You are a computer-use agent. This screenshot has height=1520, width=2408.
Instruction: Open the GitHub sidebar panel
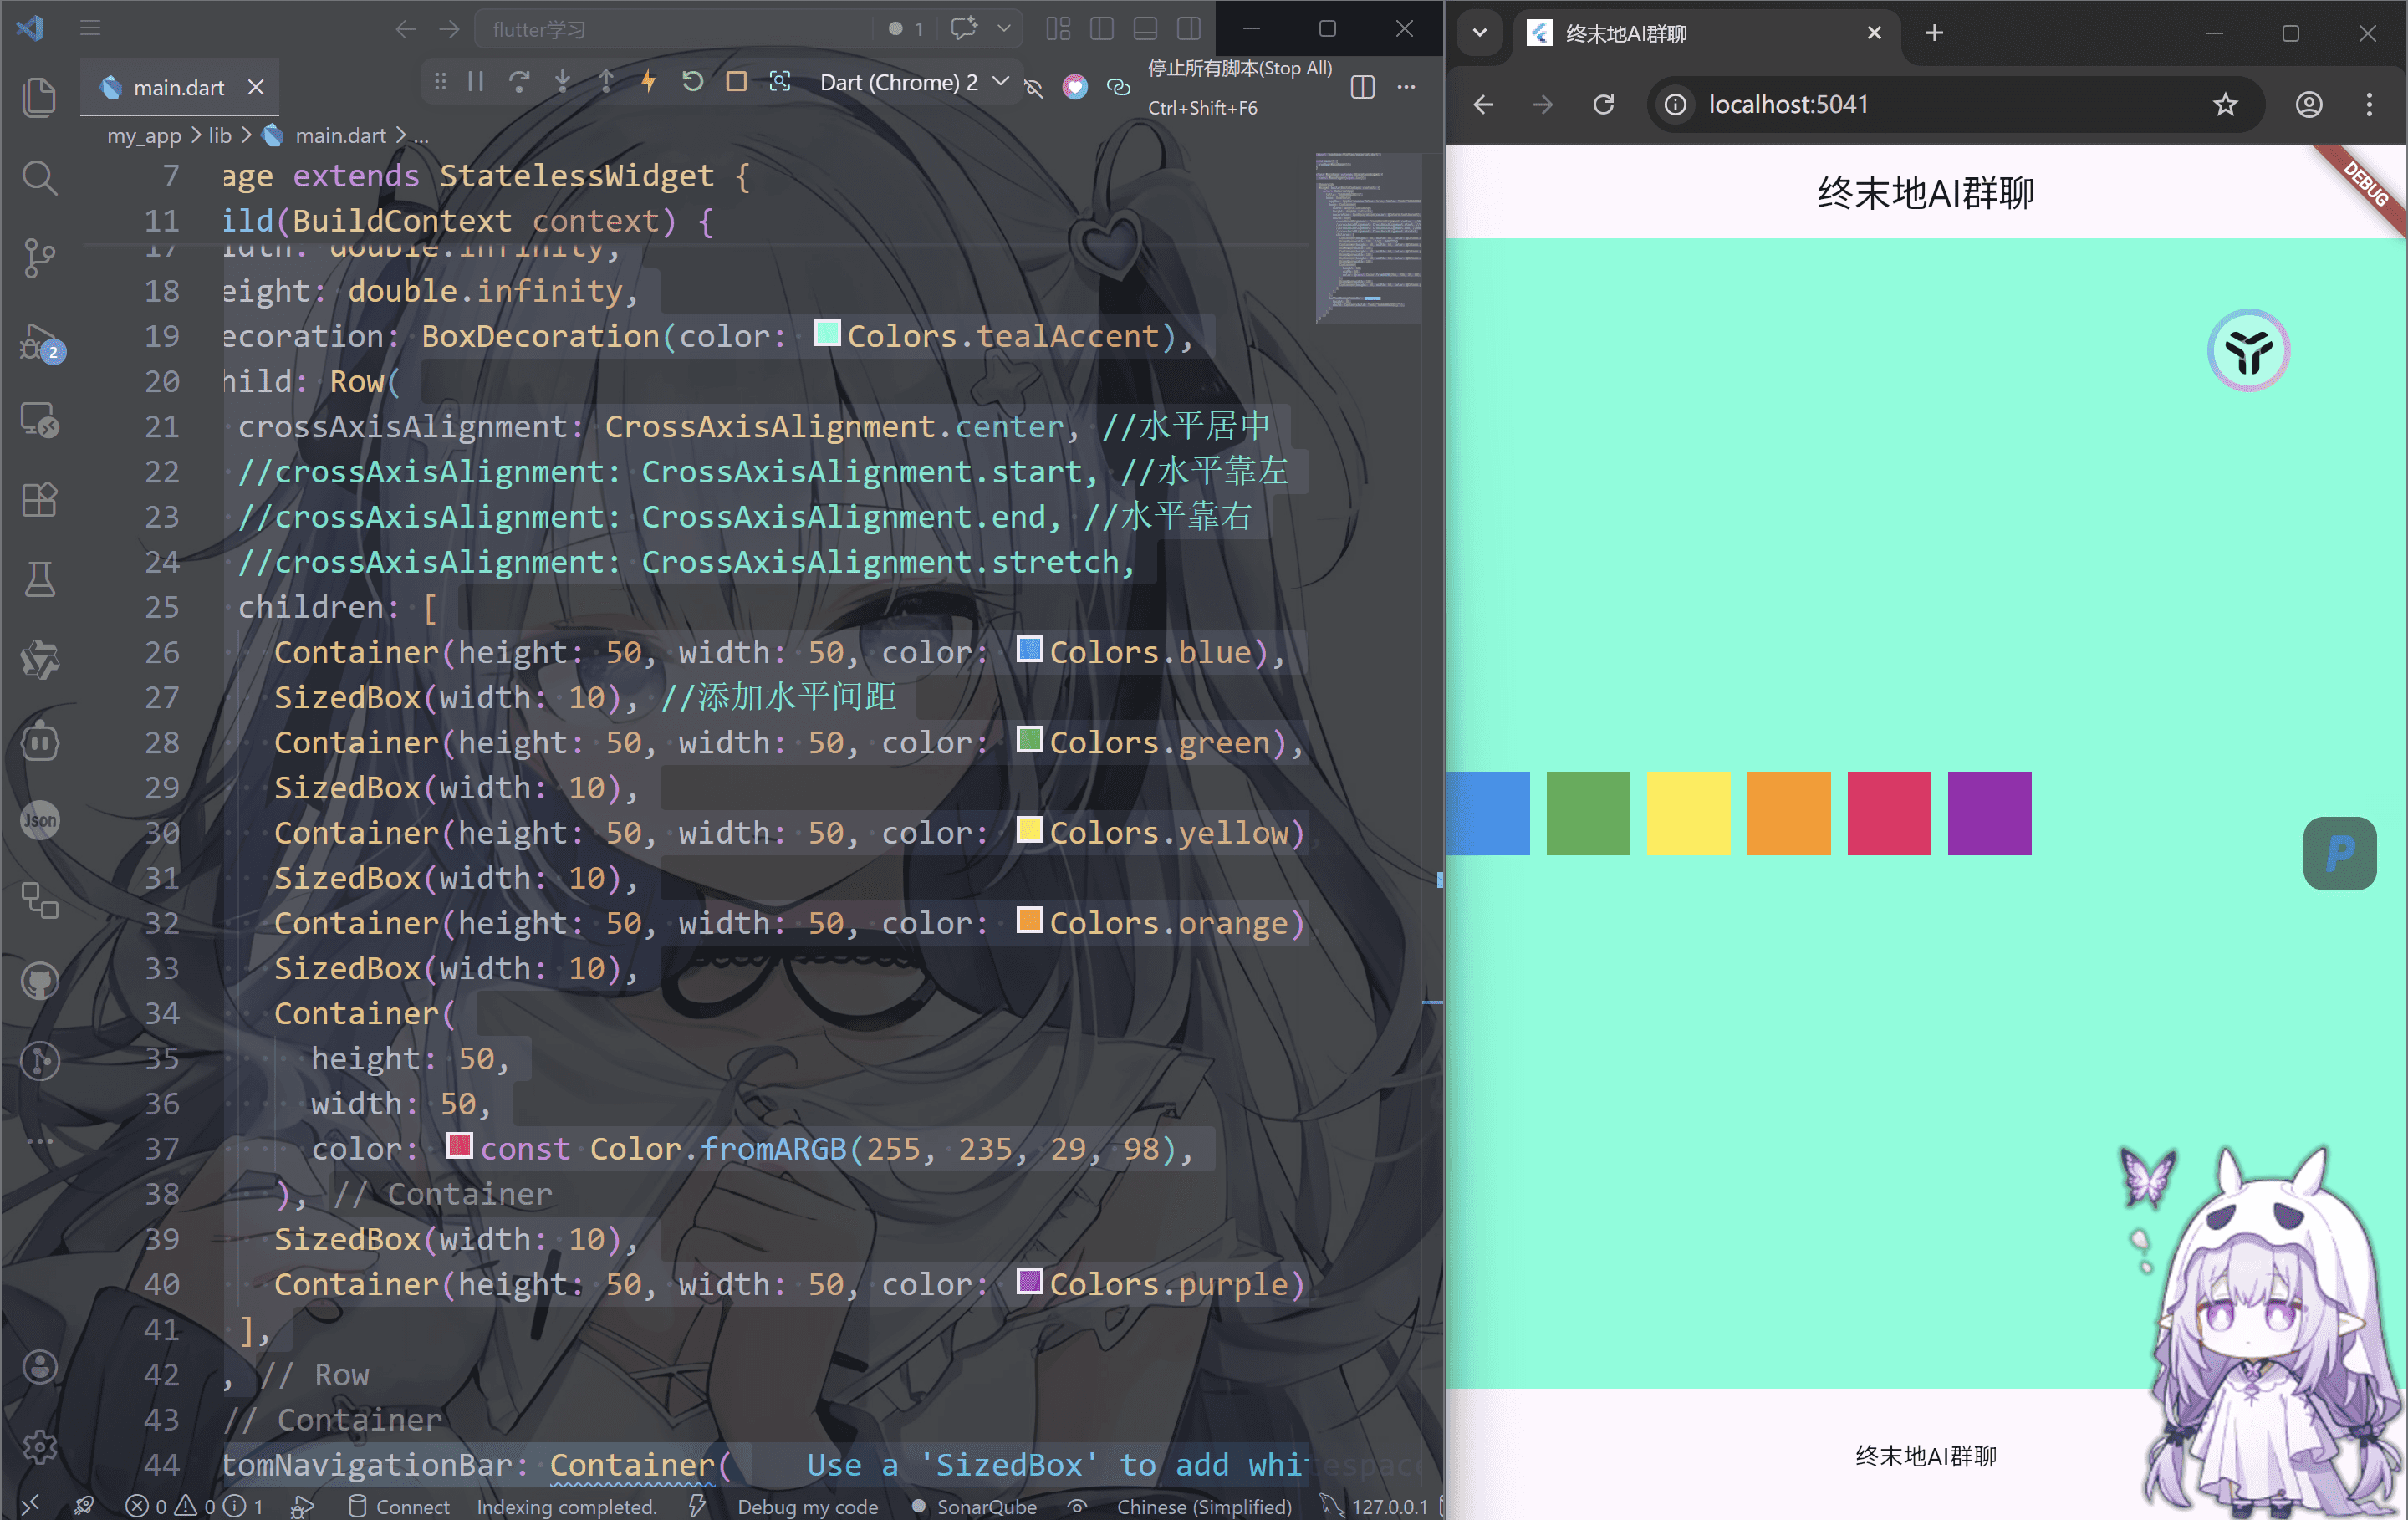(39, 981)
